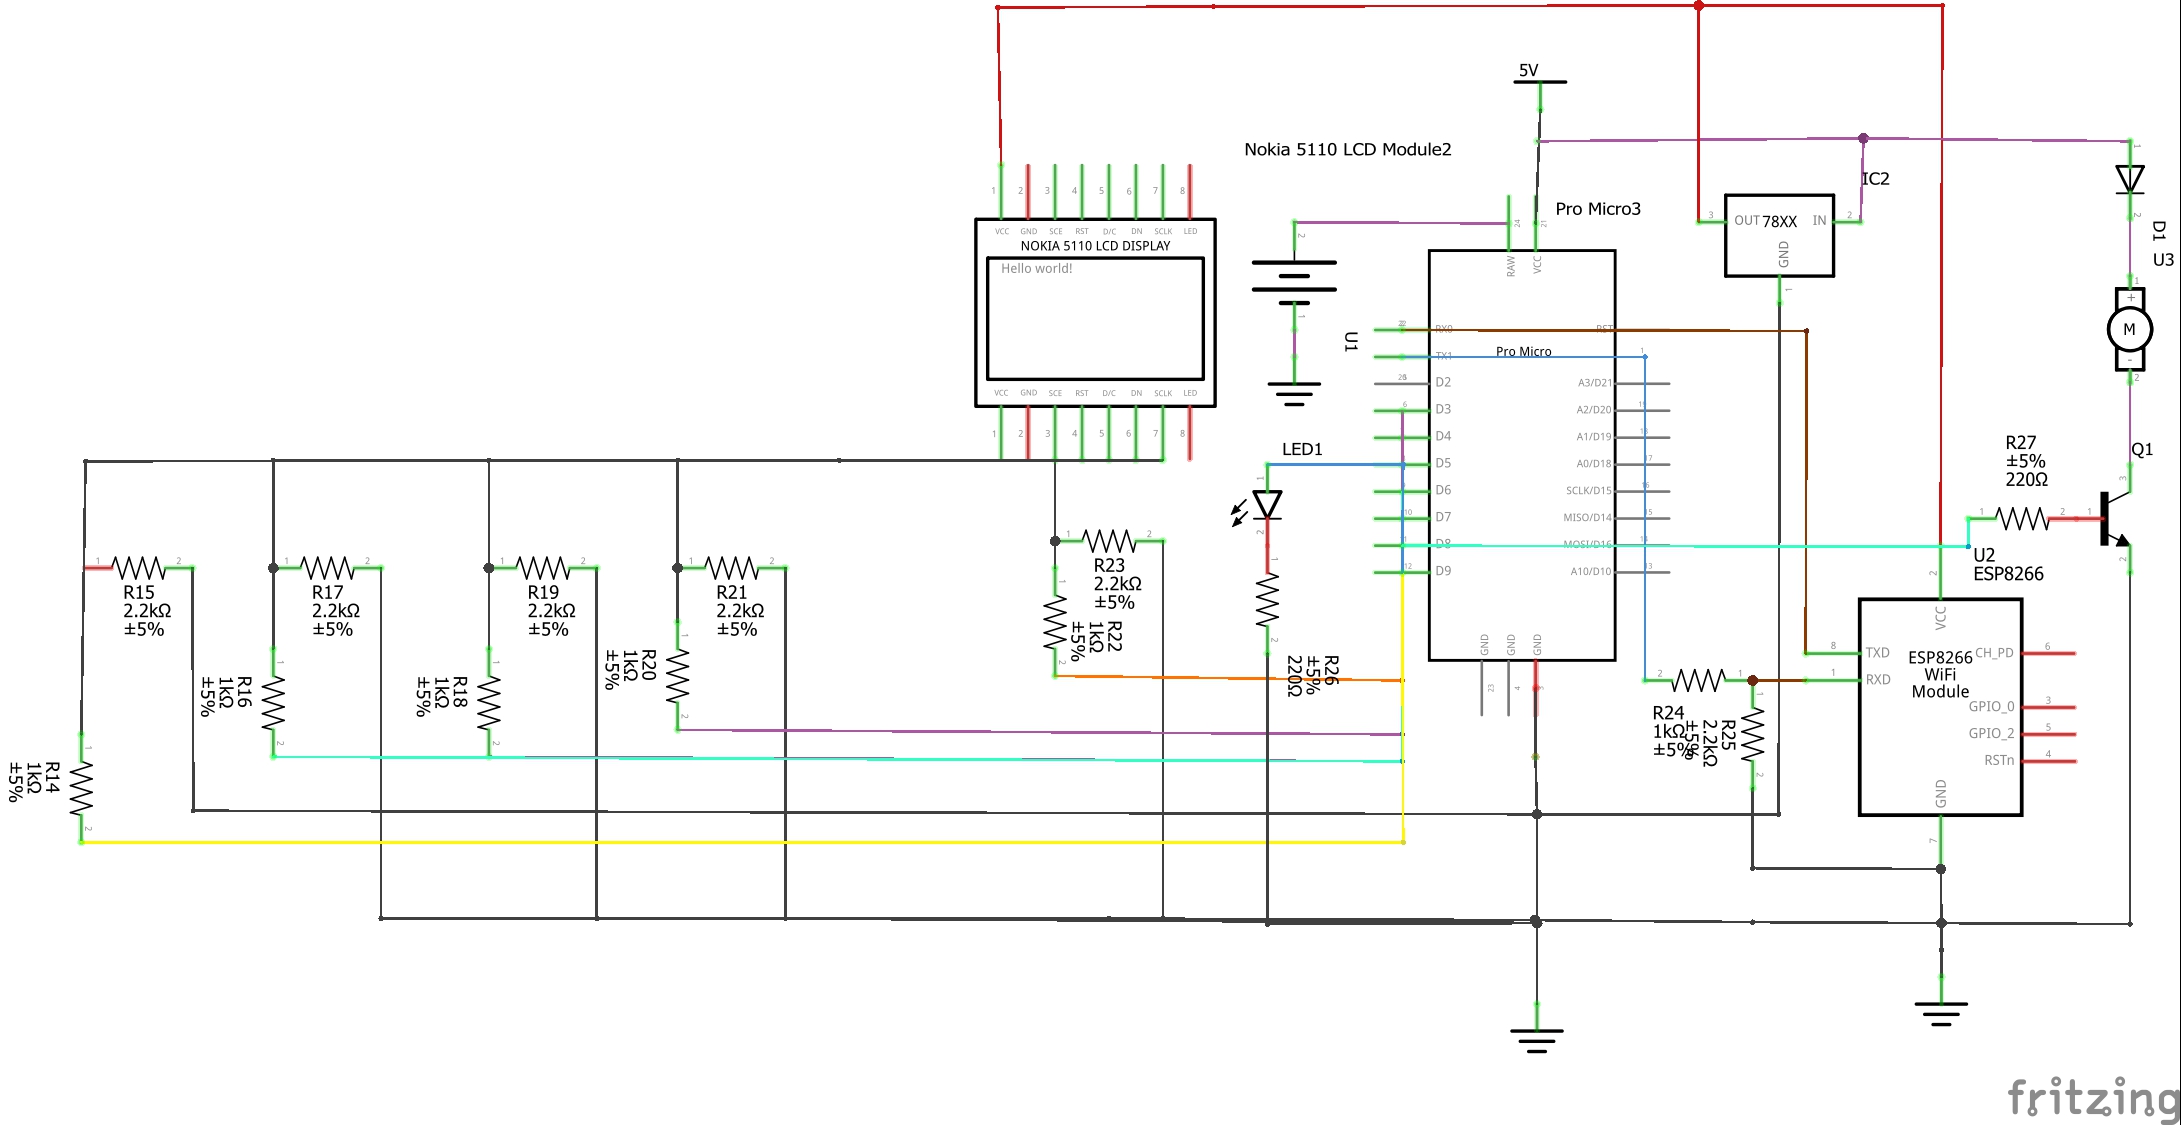Select the LED1 diode symbol
Viewport: 2181px width, 1125px height.
click(x=1267, y=505)
